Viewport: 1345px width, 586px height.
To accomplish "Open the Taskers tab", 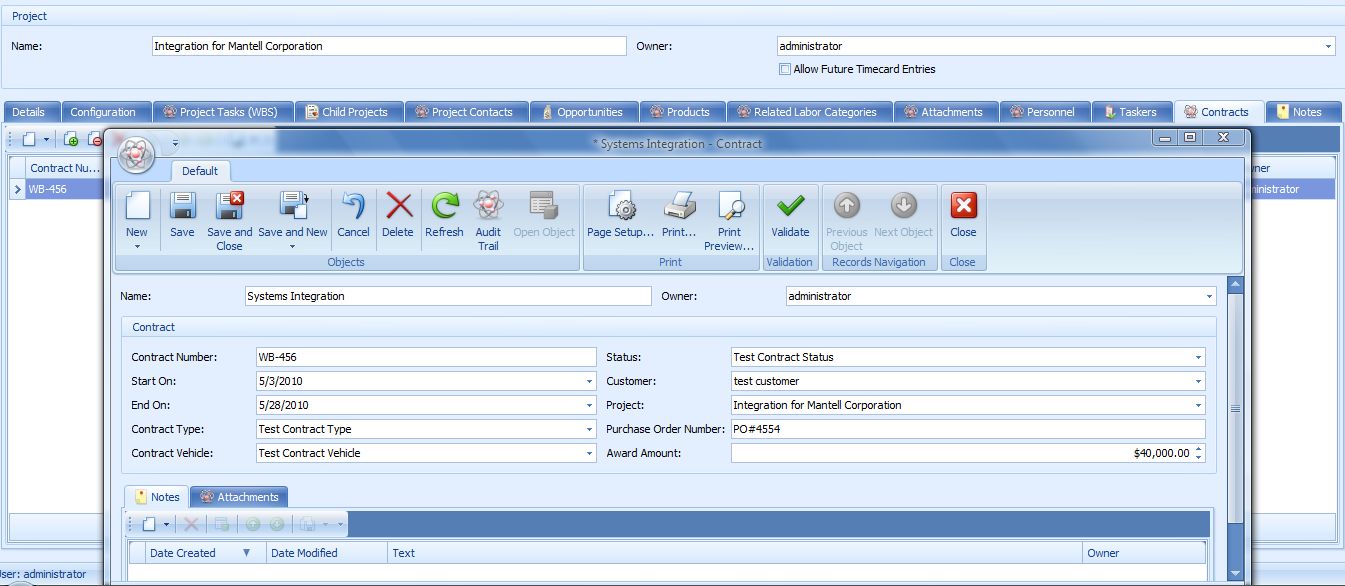I will tap(1130, 112).
